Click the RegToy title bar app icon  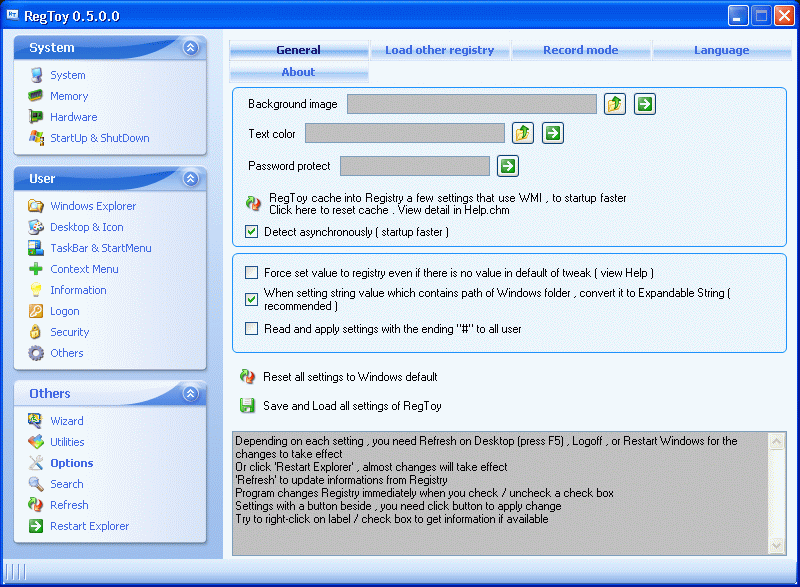[x=13, y=15]
